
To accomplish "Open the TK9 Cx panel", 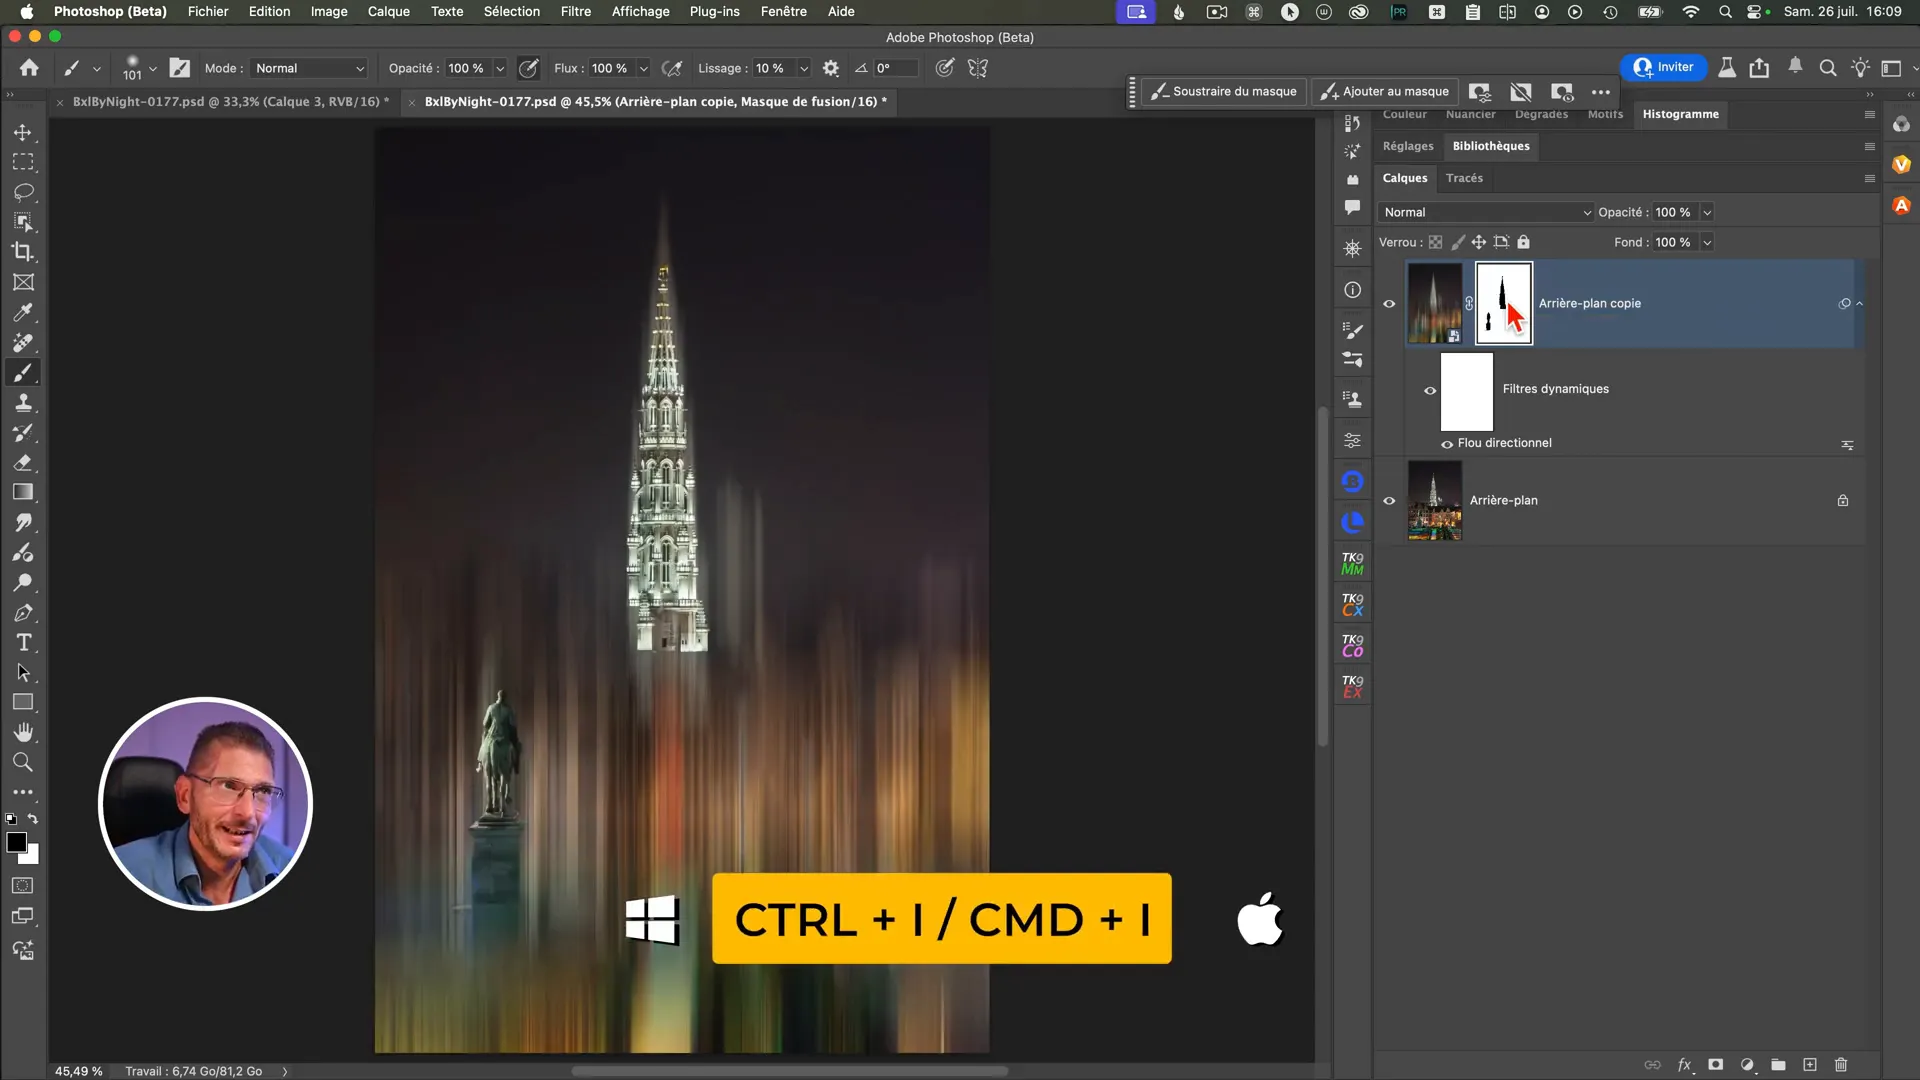I will [x=1352, y=605].
